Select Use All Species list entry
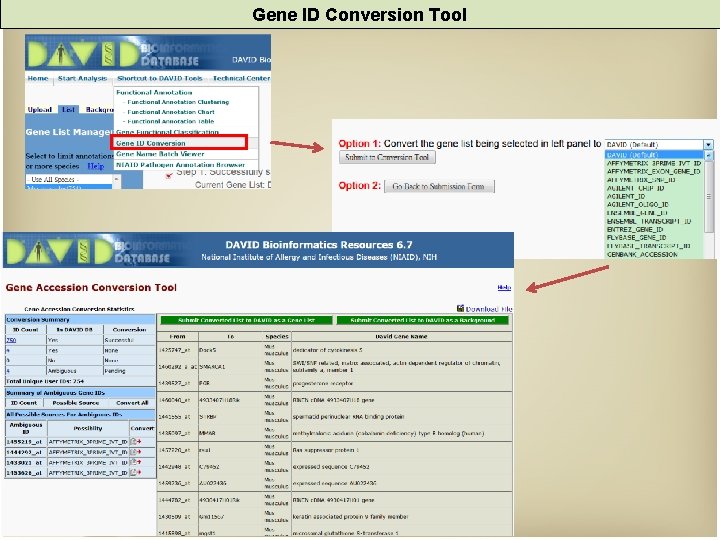This screenshot has width=720, height=540. [x=69, y=179]
